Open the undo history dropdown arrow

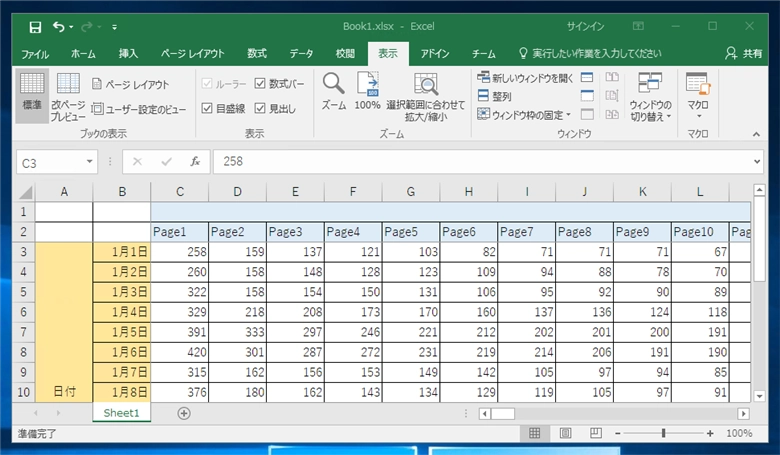pyautogui.click(x=72, y=27)
